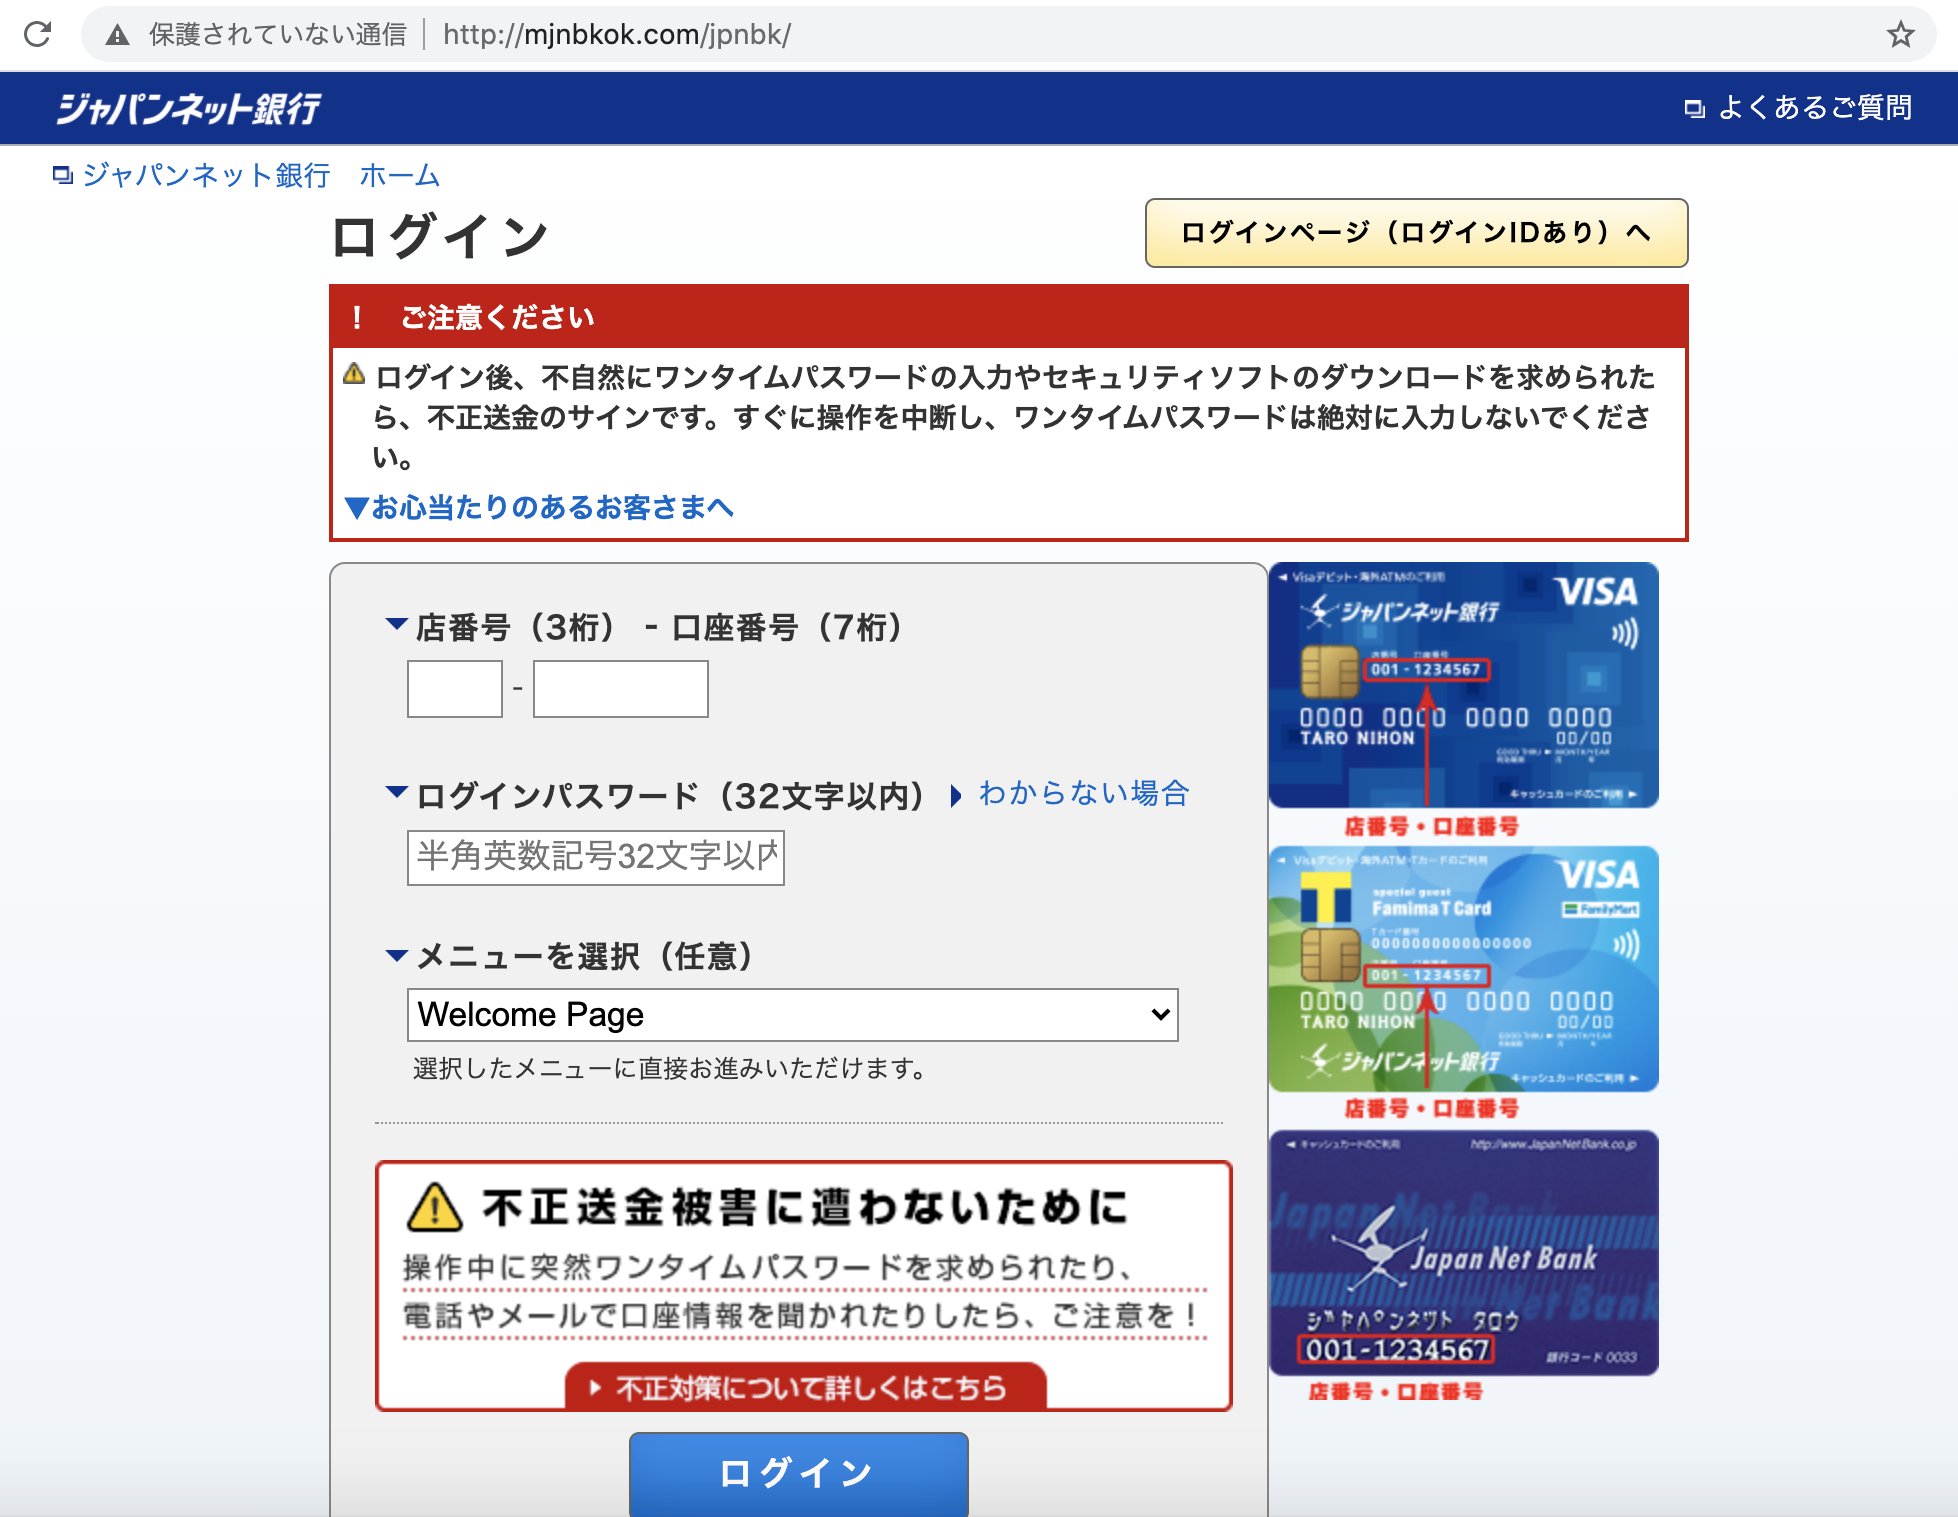The height and width of the screenshot is (1517, 1958).
Task: Focus the 3-digit branch number field
Action: [455, 689]
